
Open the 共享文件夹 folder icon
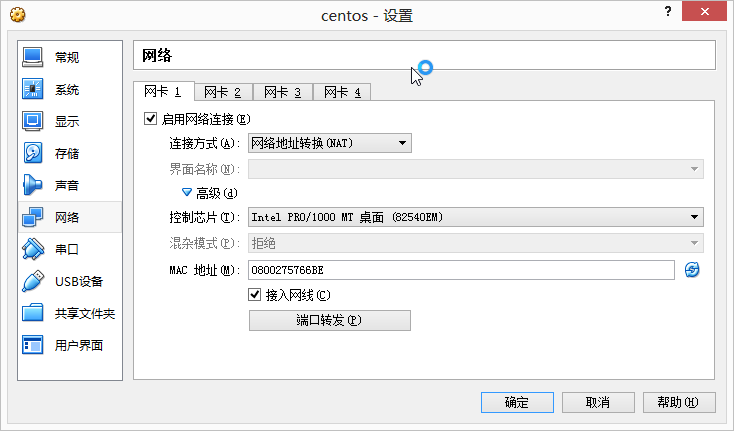pos(33,313)
